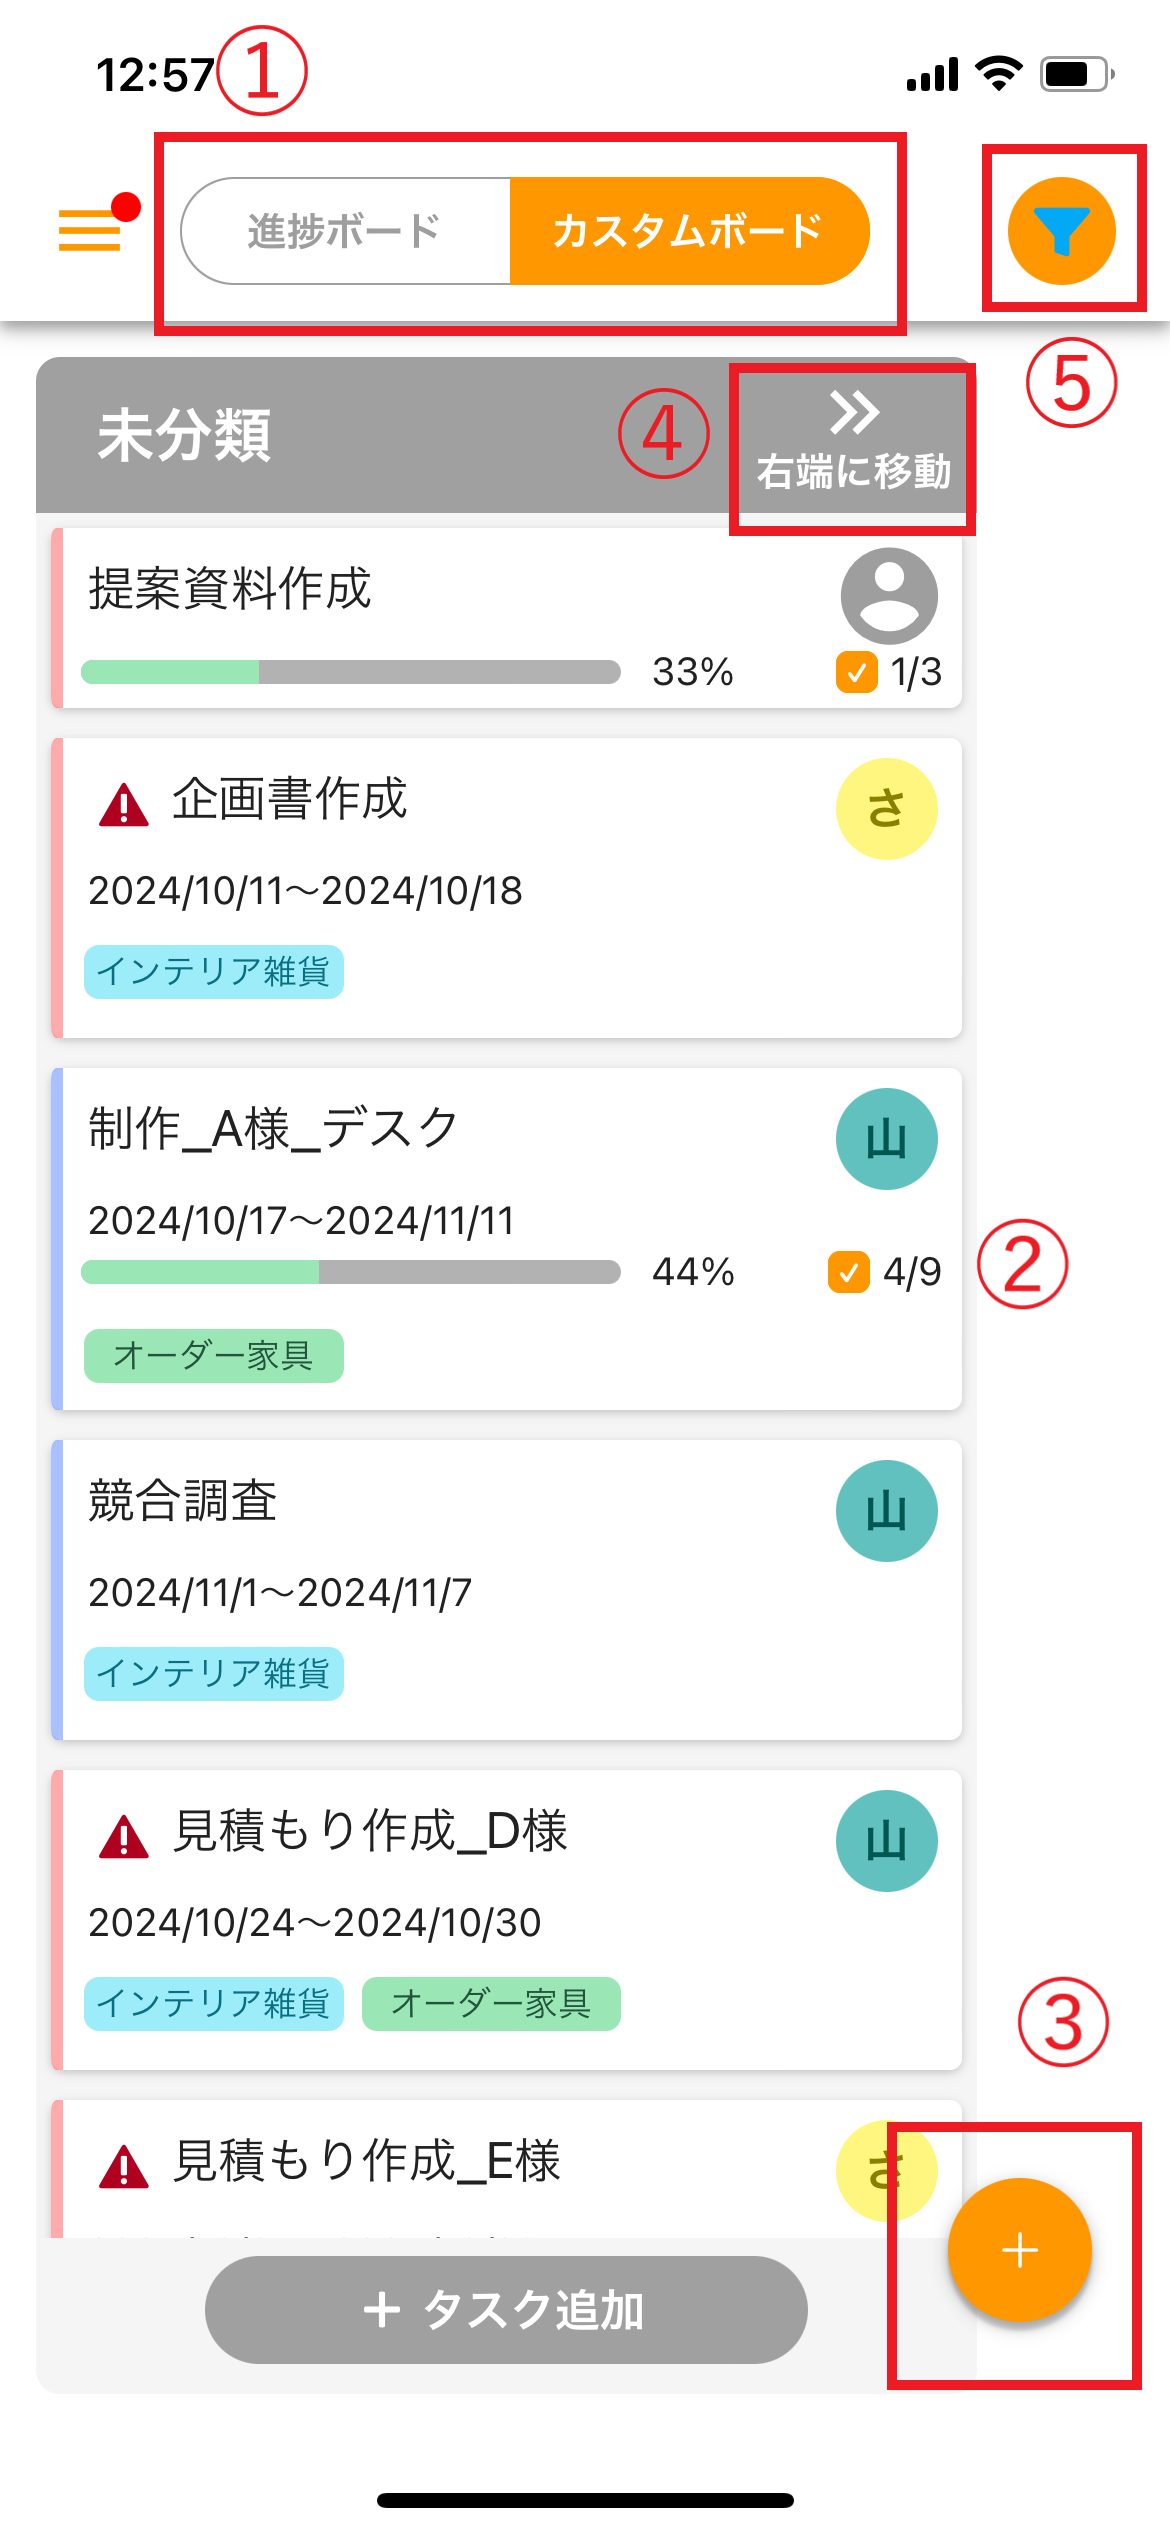
Task: Switch to the 進捗ボード tab
Action: tap(345, 231)
